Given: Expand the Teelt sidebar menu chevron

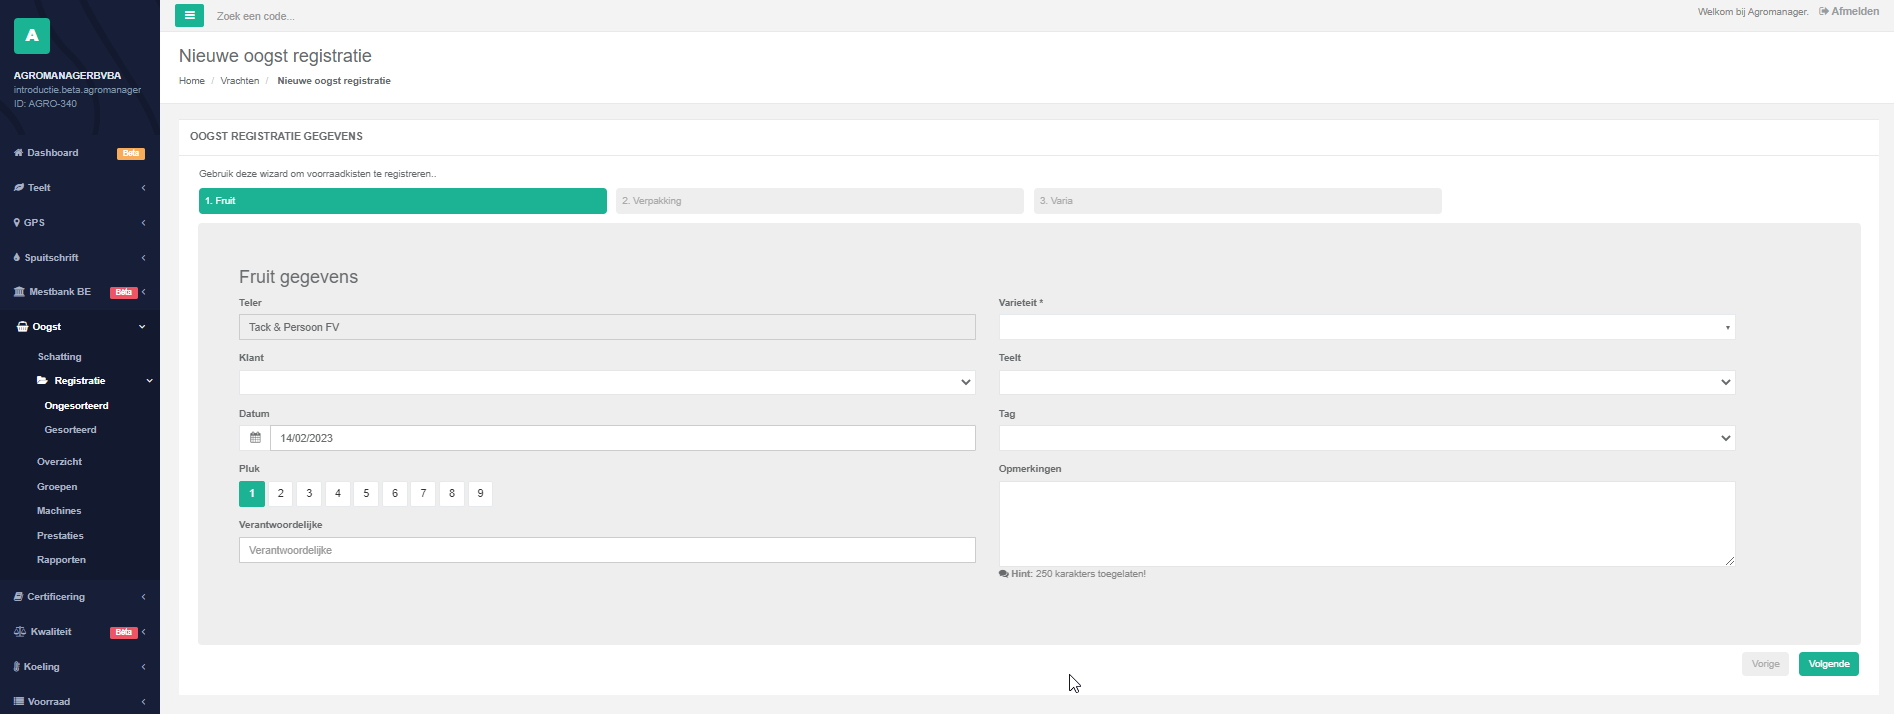Looking at the screenshot, I should tap(144, 188).
